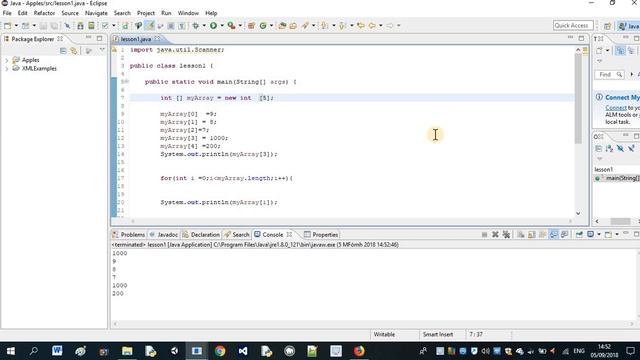Click the Last Edit Location arrow icon
This screenshot has height=360, width=640.
361,26
